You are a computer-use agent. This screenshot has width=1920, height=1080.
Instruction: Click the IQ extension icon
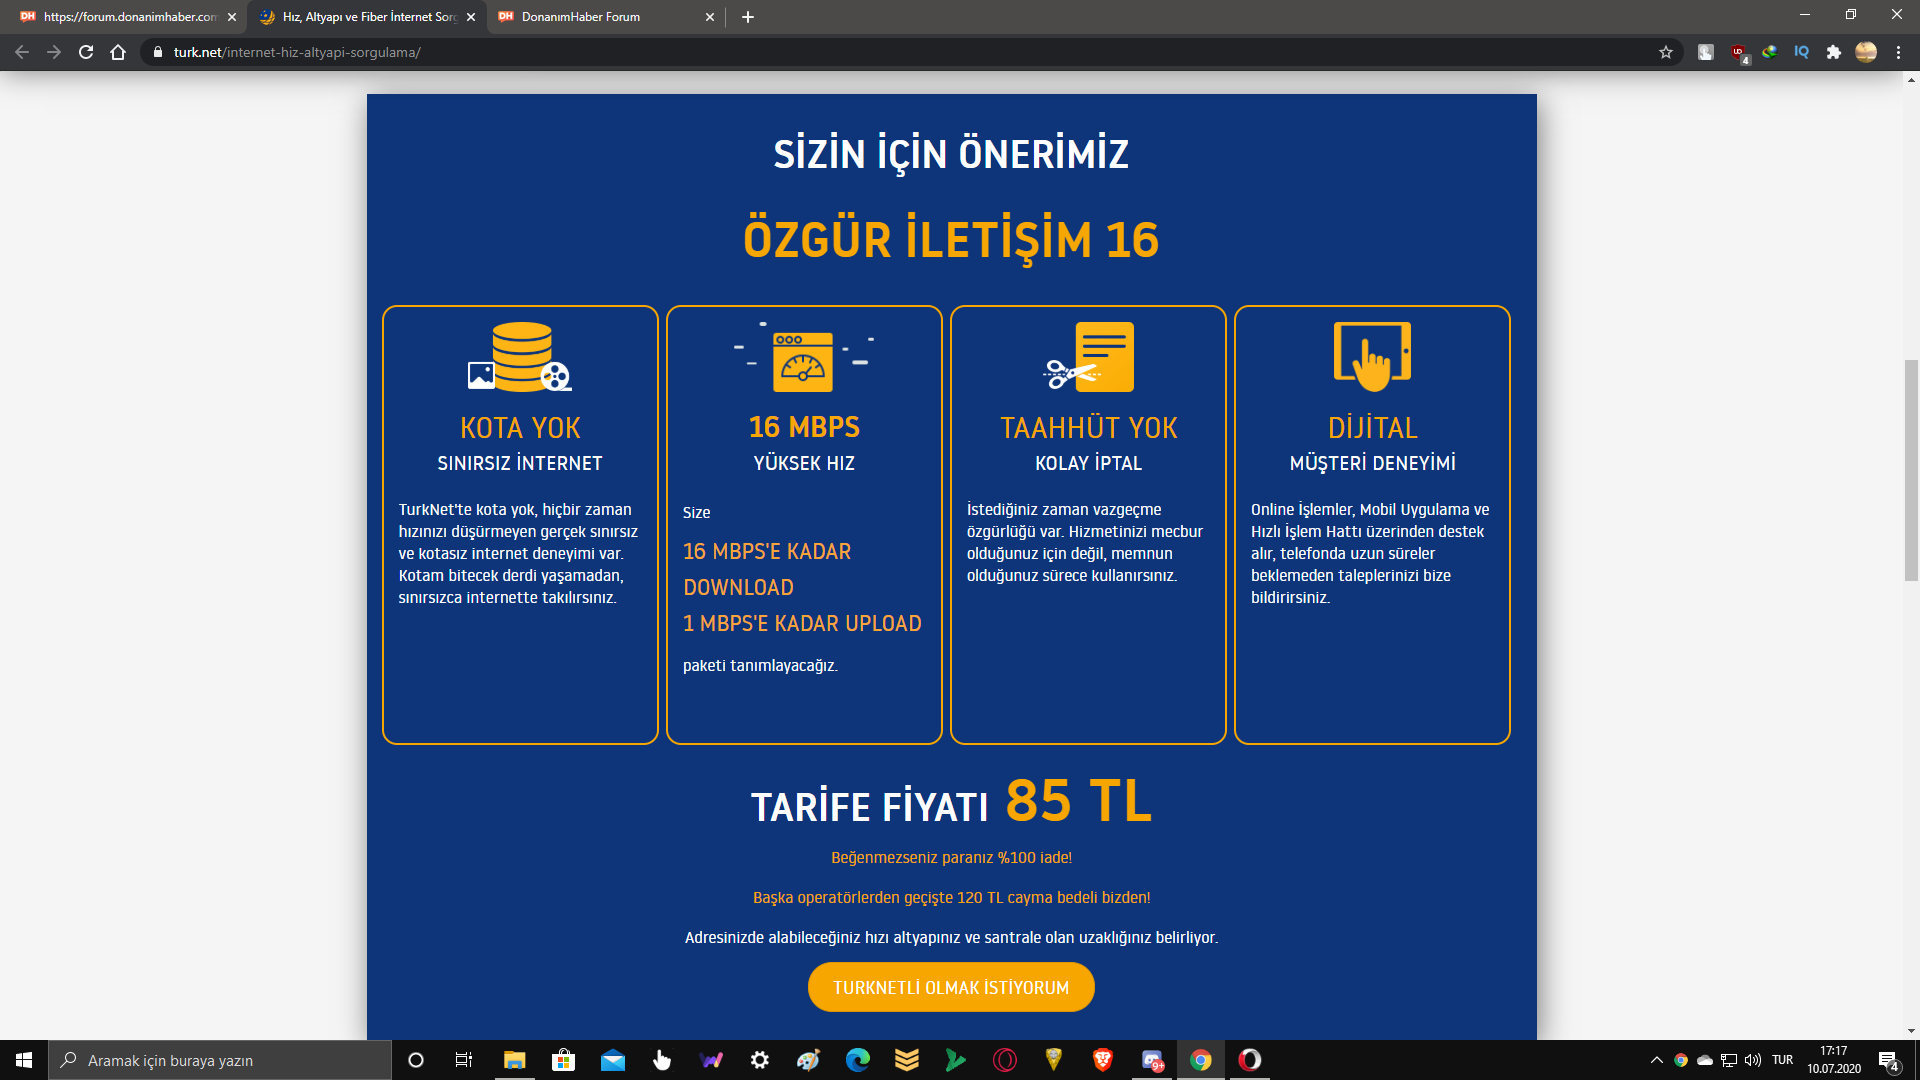click(1802, 52)
